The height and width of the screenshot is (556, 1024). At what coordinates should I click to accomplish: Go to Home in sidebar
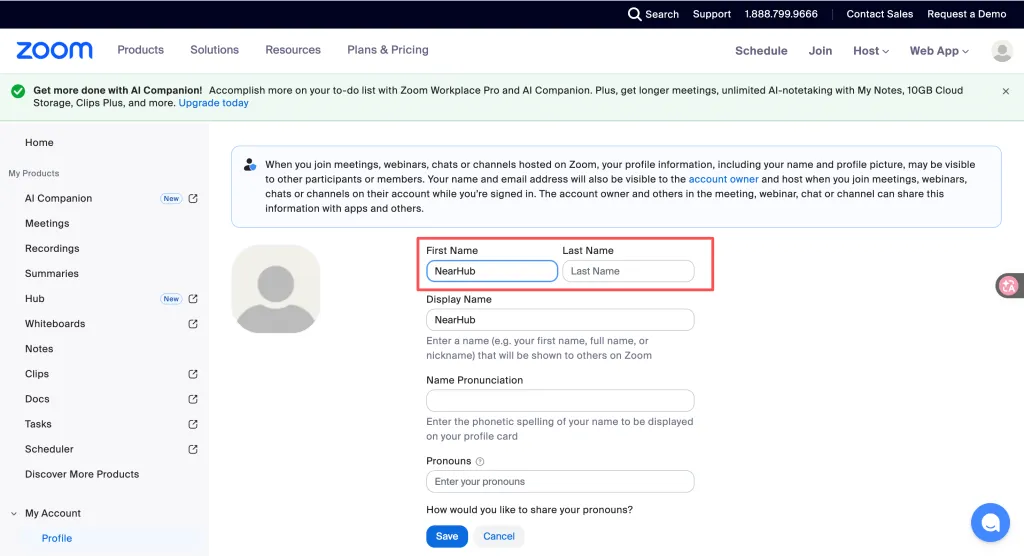pos(39,142)
